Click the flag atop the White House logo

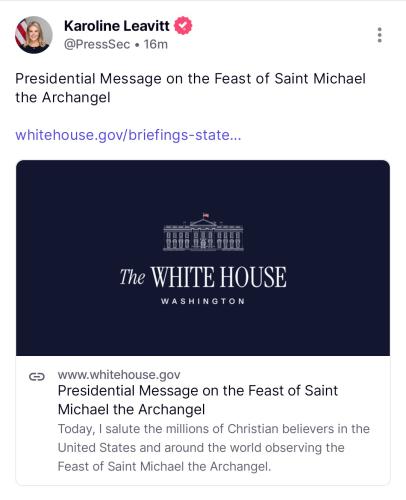click(206, 215)
